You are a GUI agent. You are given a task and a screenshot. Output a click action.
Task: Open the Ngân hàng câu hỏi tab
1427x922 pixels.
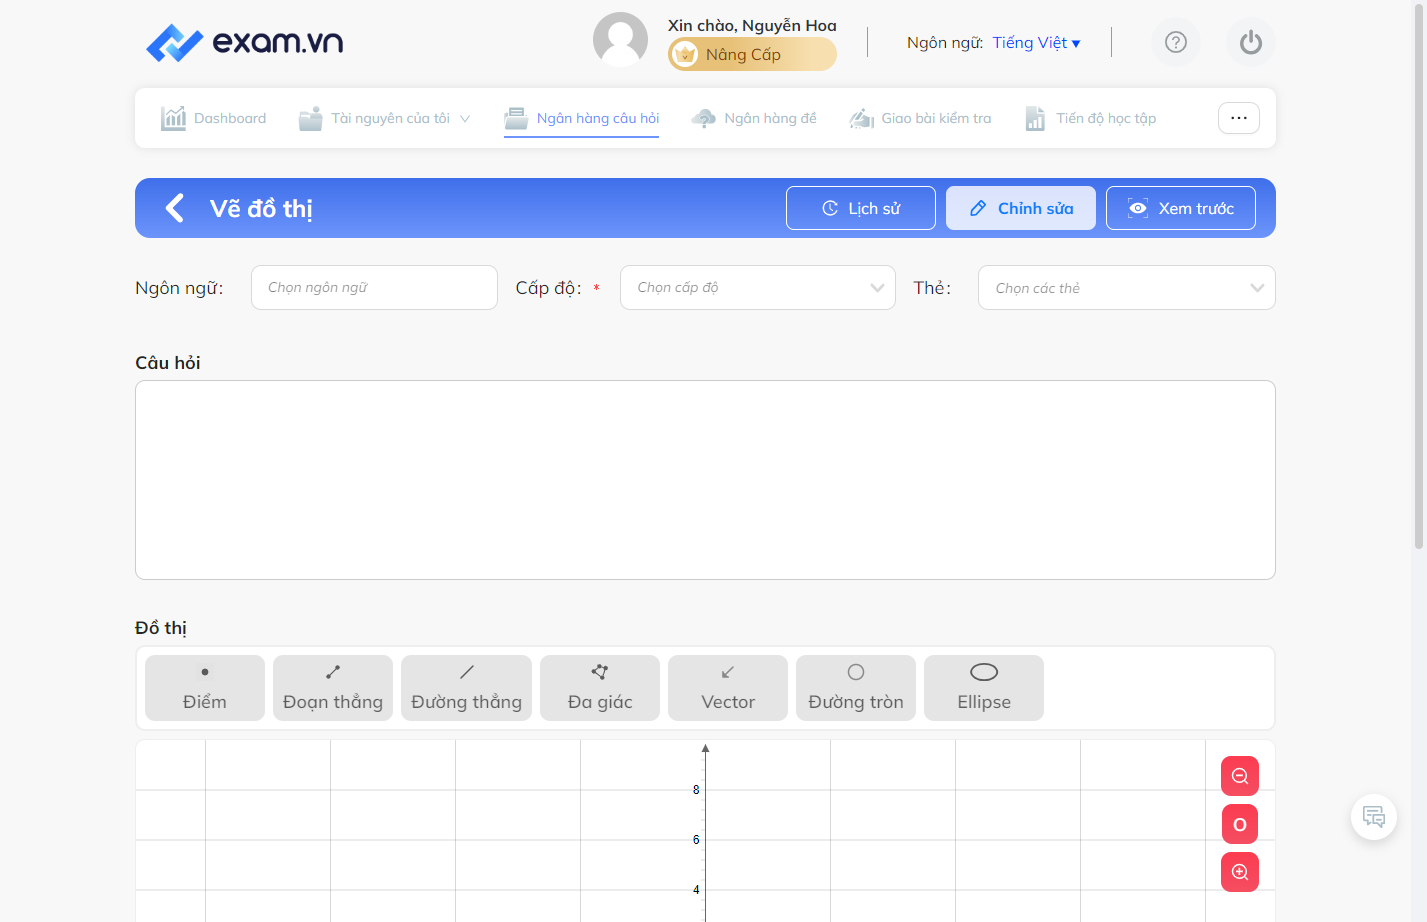pyautogui.click(x=582, y=118)
